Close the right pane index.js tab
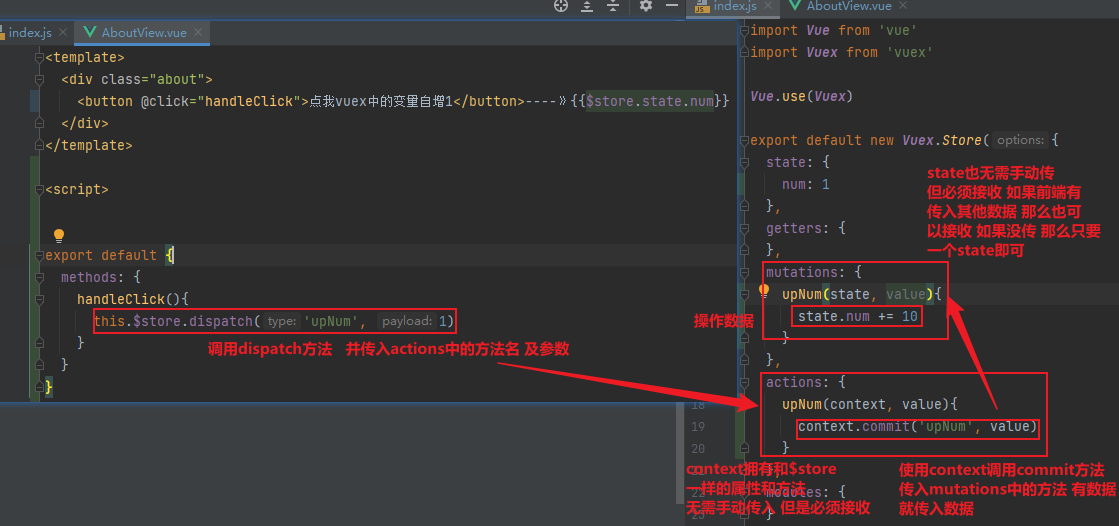This screenshot has width=1119, height=526. [768, 6]
